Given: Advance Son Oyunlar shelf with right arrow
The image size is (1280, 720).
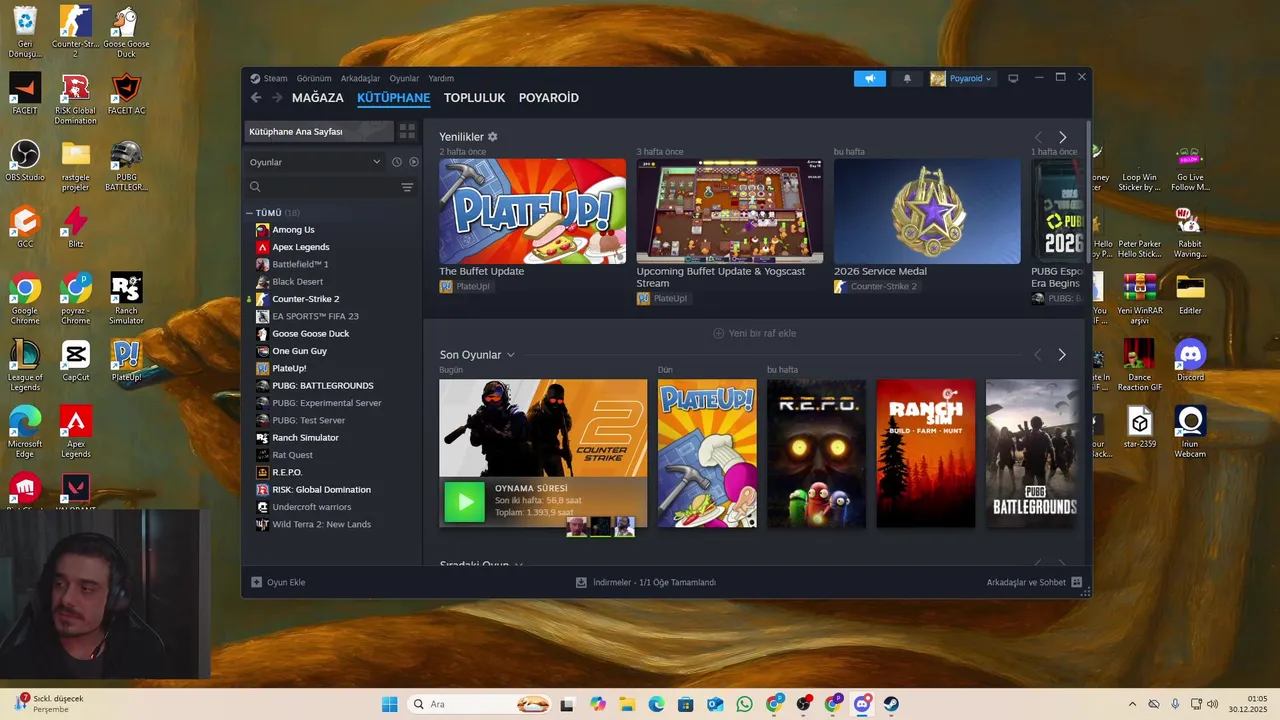Looking at the screenshot, I should [x=1062, y=355].
